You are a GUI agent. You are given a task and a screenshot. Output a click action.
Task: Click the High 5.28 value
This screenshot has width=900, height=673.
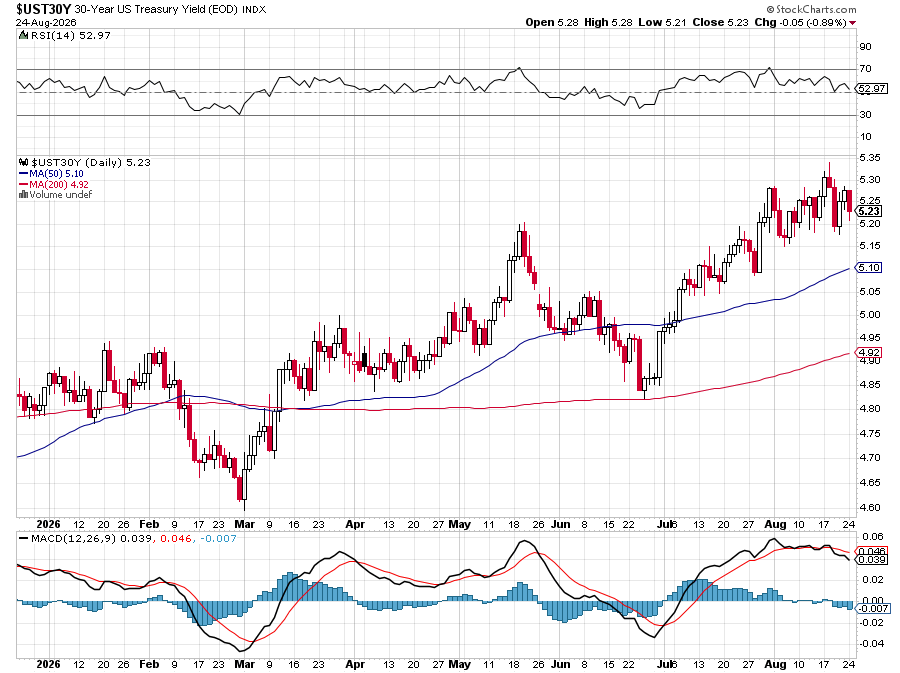[608, 22]
